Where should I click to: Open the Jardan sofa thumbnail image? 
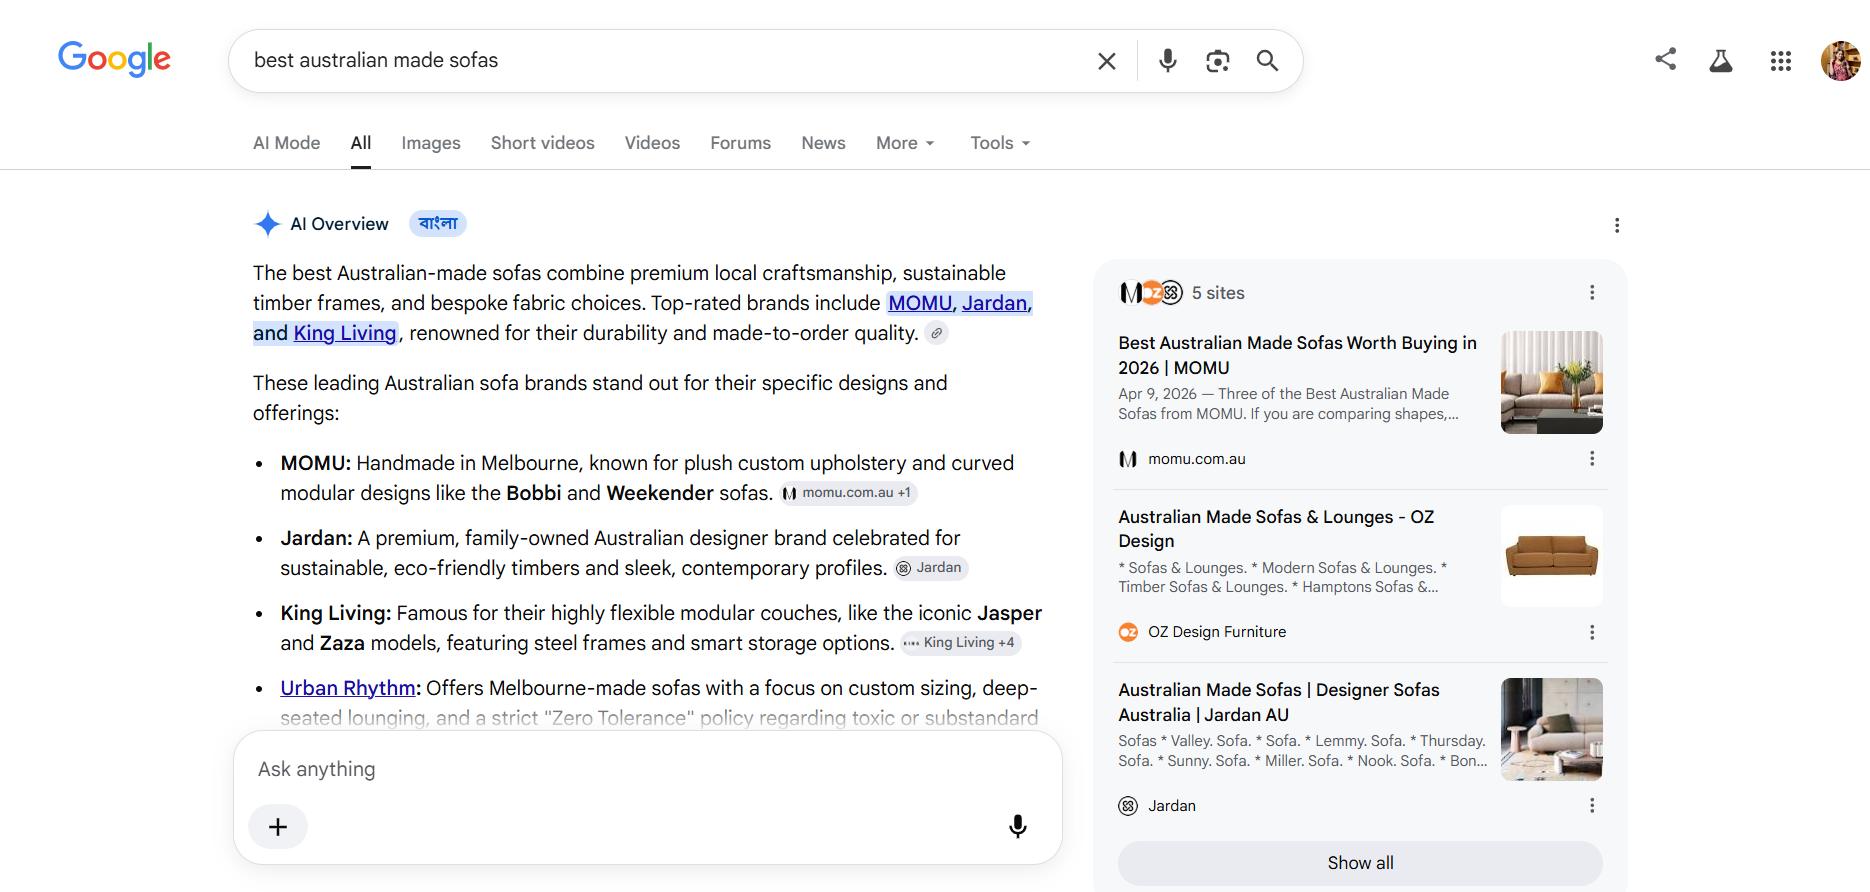[x=1552, y=729]
